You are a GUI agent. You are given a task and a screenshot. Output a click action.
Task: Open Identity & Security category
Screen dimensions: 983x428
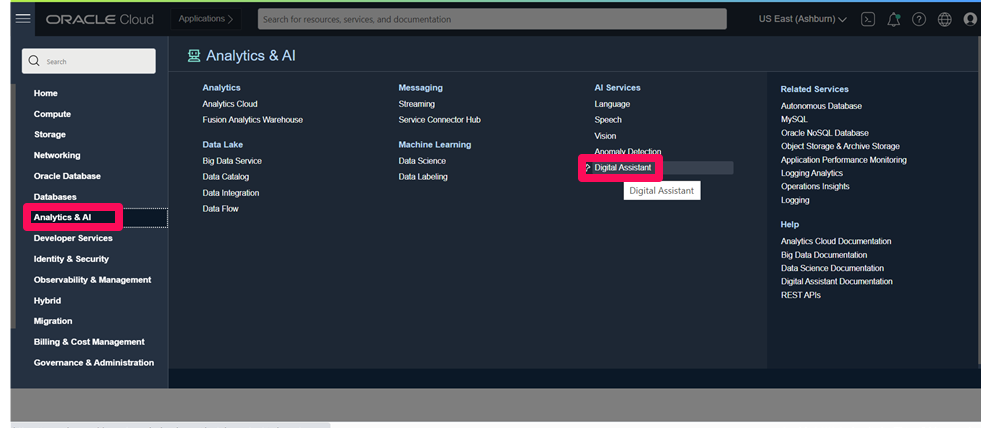71,259
